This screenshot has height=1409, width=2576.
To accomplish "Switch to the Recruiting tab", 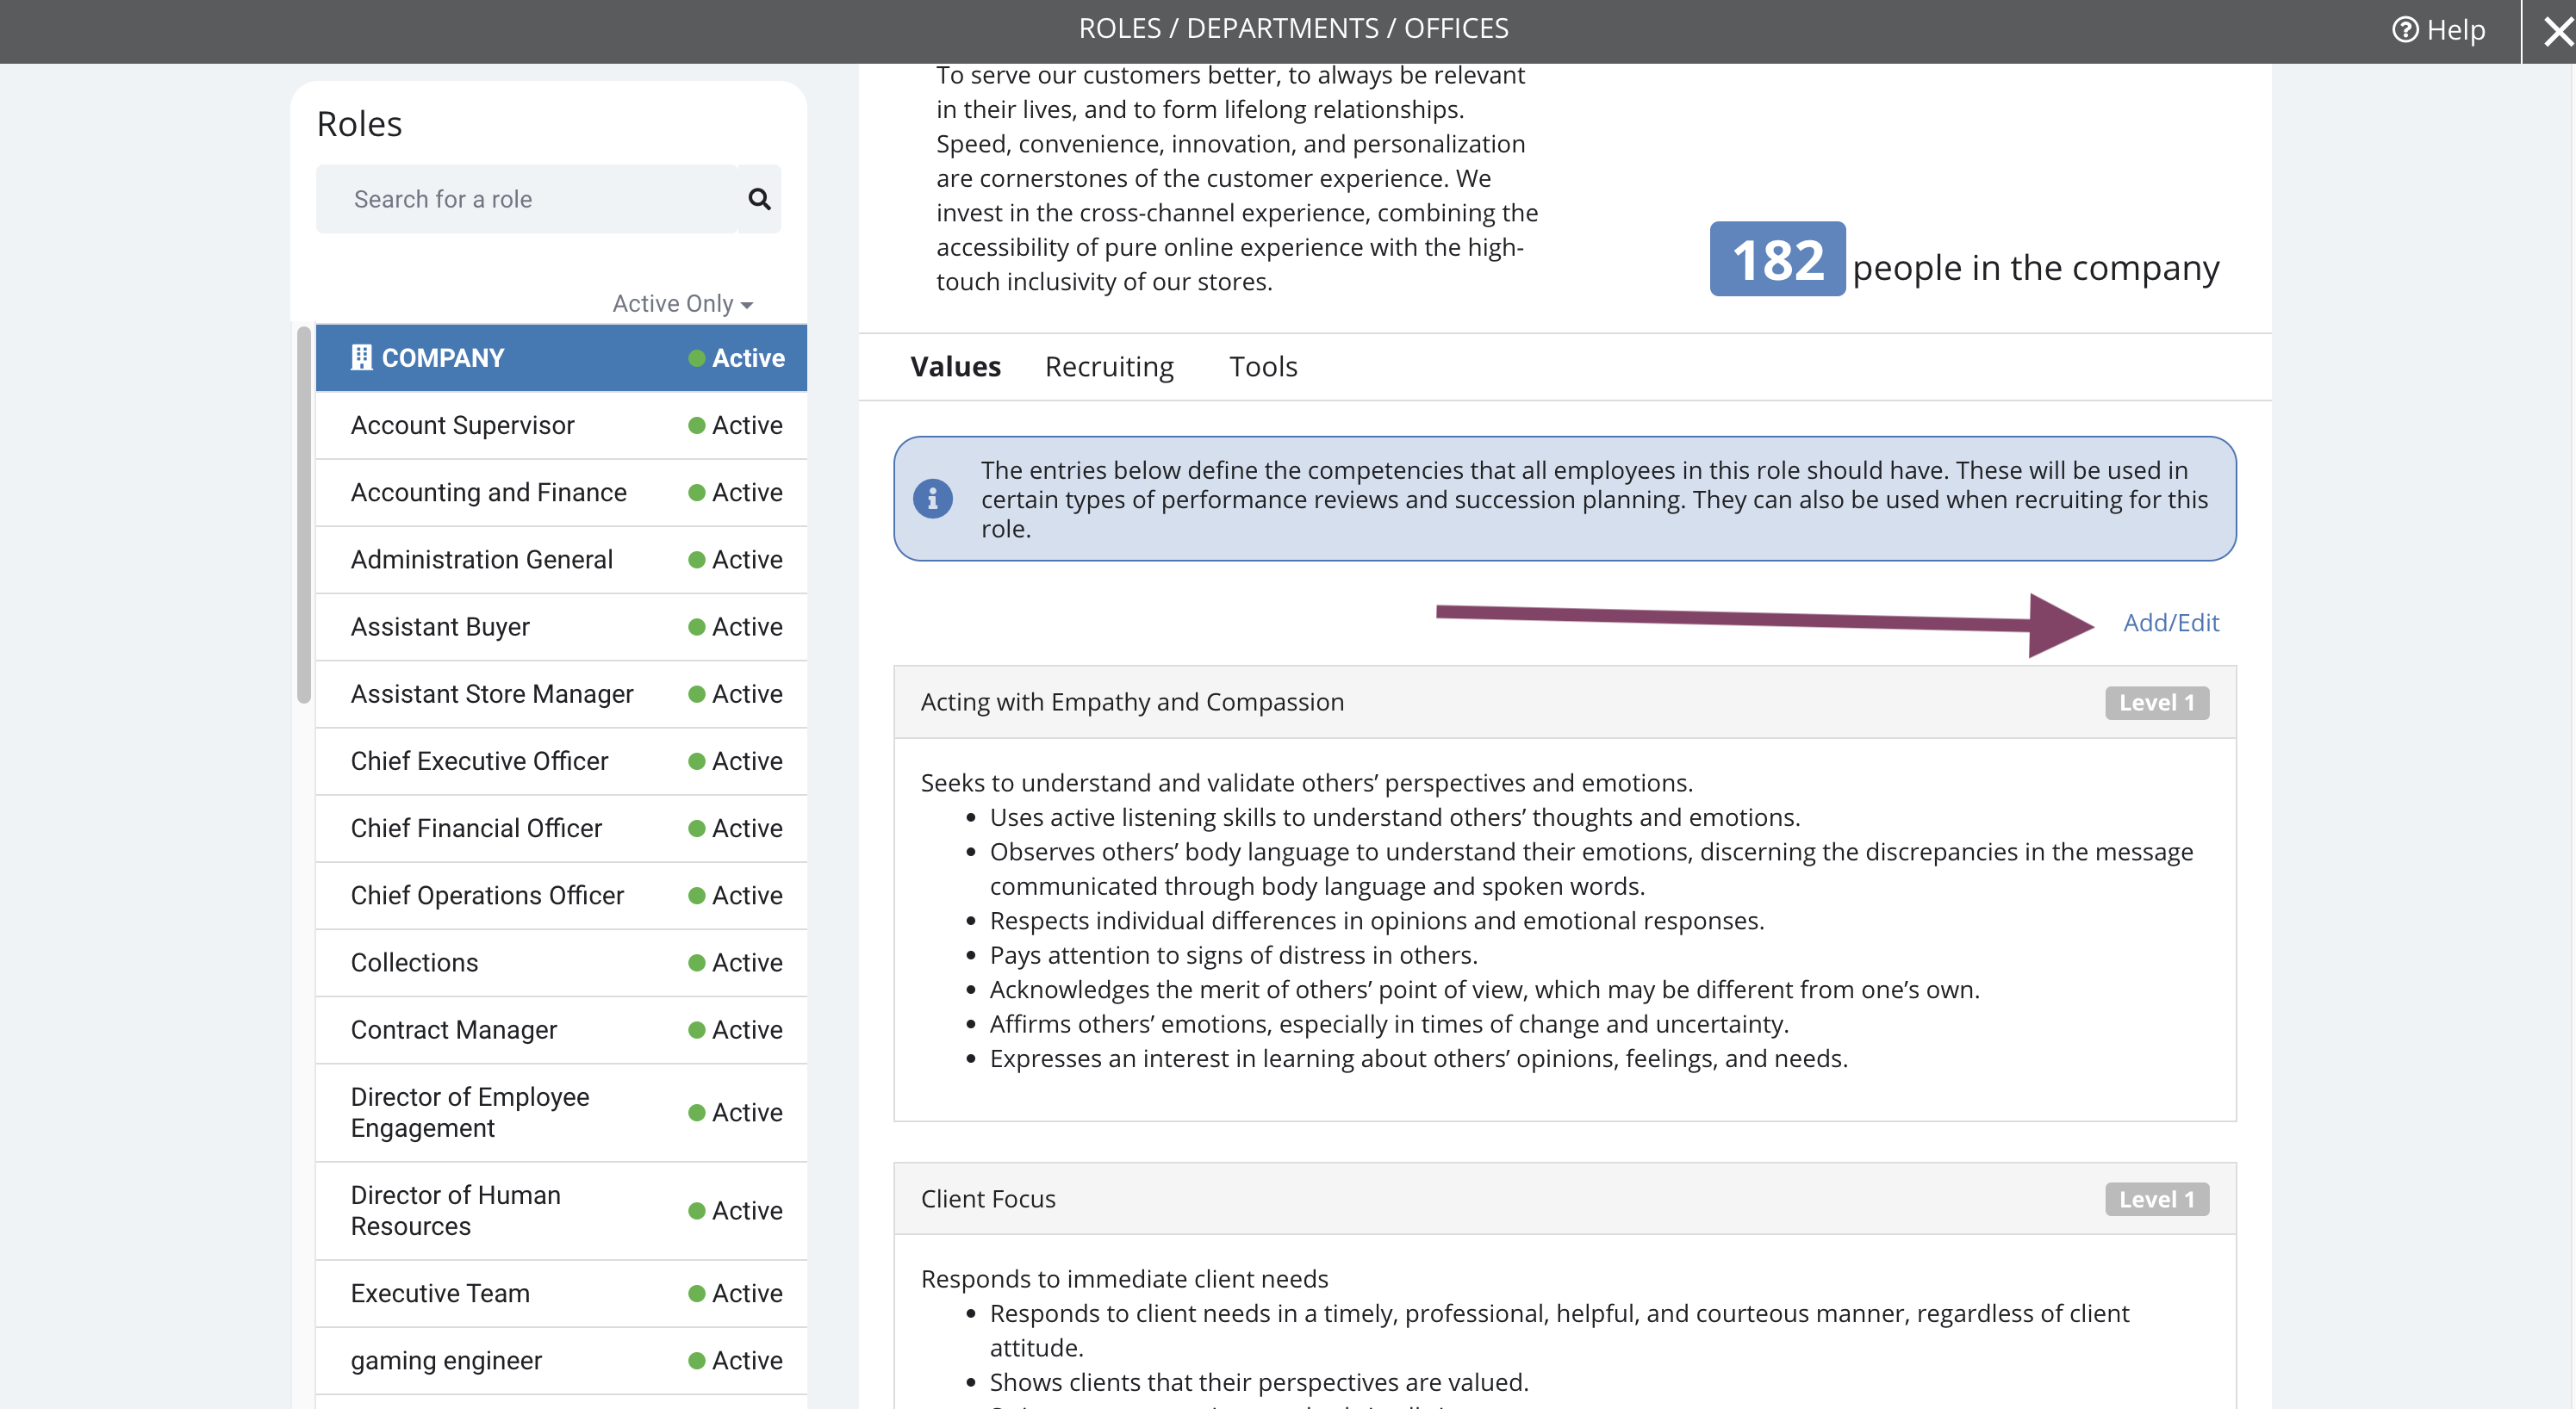I will tap(1109, 366).
